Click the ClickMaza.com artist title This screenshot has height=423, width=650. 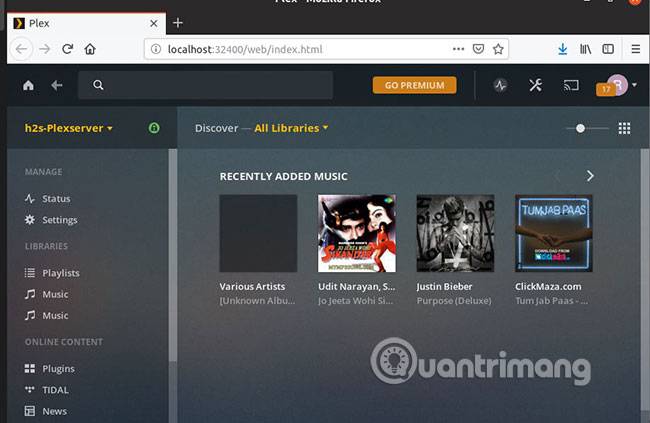point(548,287)
